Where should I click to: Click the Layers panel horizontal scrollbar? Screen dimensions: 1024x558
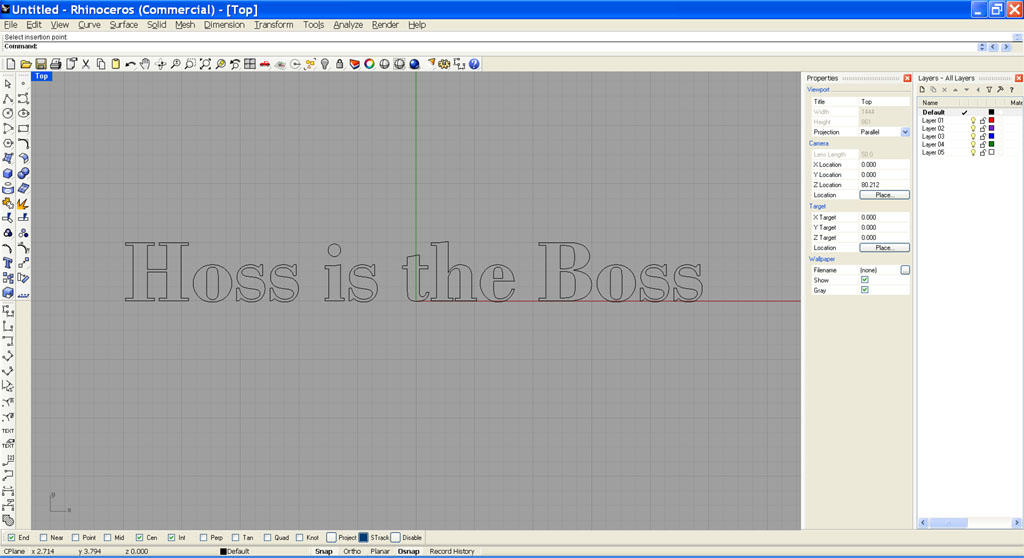(968, 523)
